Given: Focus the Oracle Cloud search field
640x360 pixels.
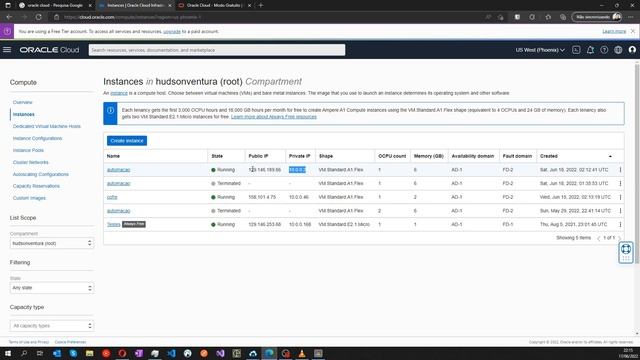Looking at the screenshot, I should 217,50.
